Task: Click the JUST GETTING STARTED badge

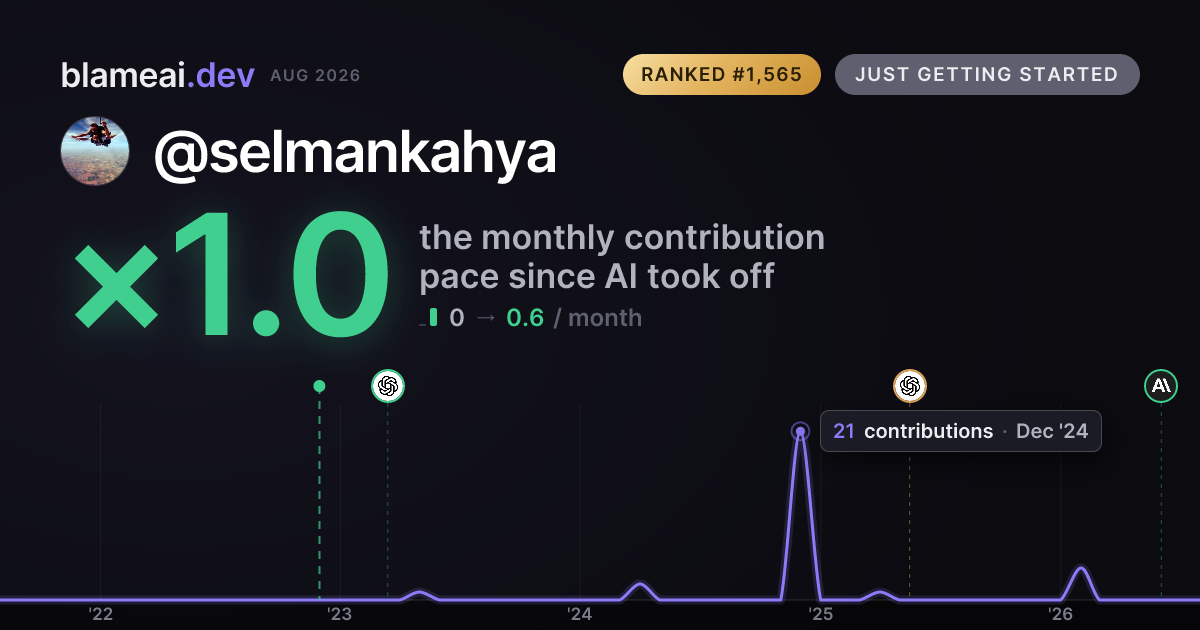Action: click(987, 75)
